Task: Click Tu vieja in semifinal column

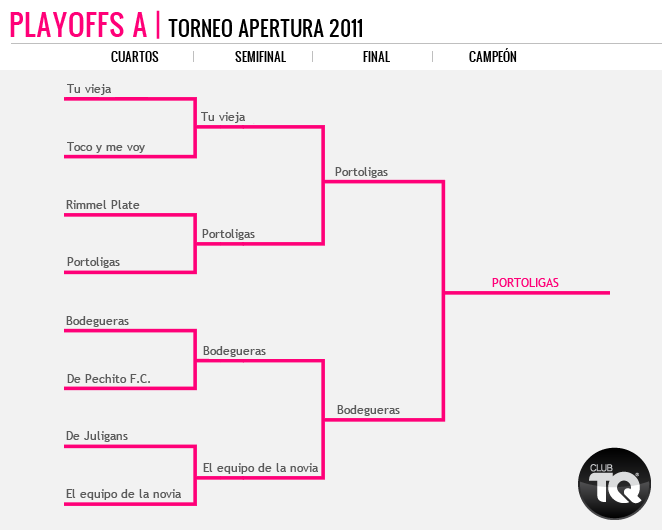Action: (x=223, y=117)
